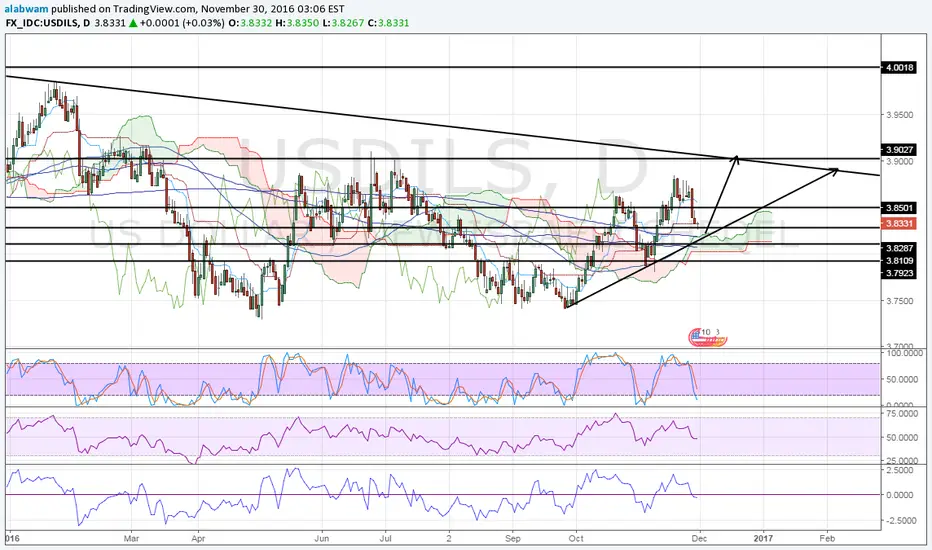This screenshot has width=932, height=550.
Task: Click the 3.9500 price axis tick
Action: coord(899,115)
